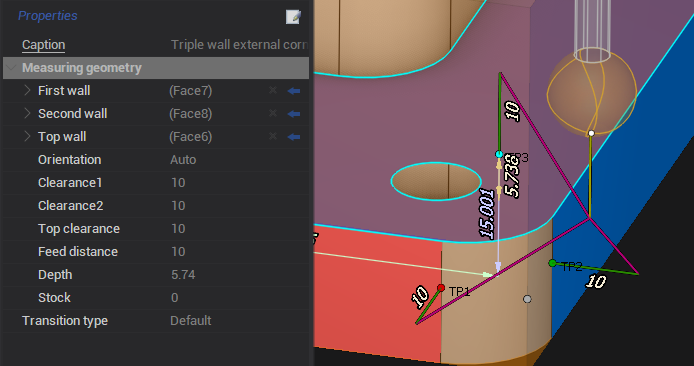
Task: Click the Orientation label
Action: pyautogui.click(x=69, y=159)
